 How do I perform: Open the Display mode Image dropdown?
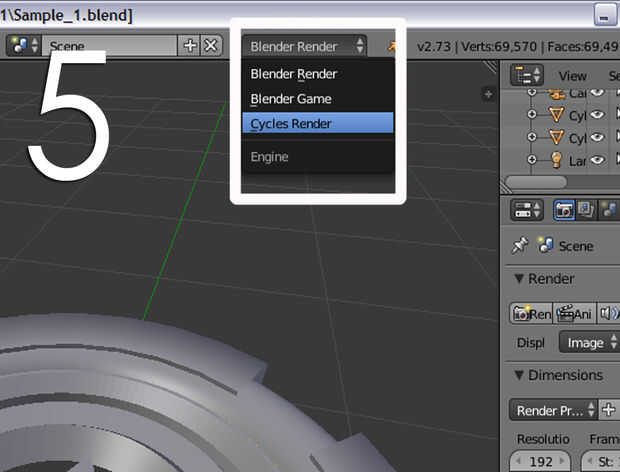pos(589,342)
